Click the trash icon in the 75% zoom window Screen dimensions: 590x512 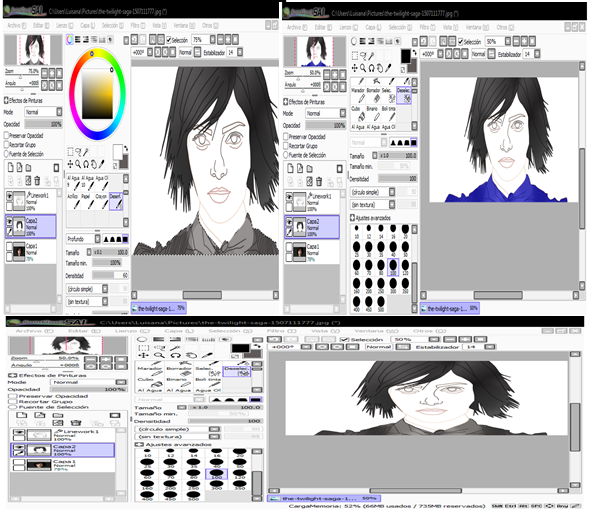click(37, 181)
